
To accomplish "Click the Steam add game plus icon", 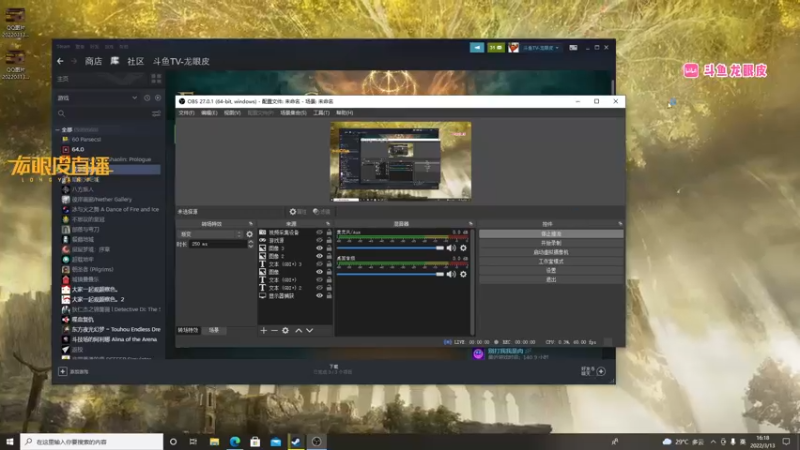I will tap(62, 371).
